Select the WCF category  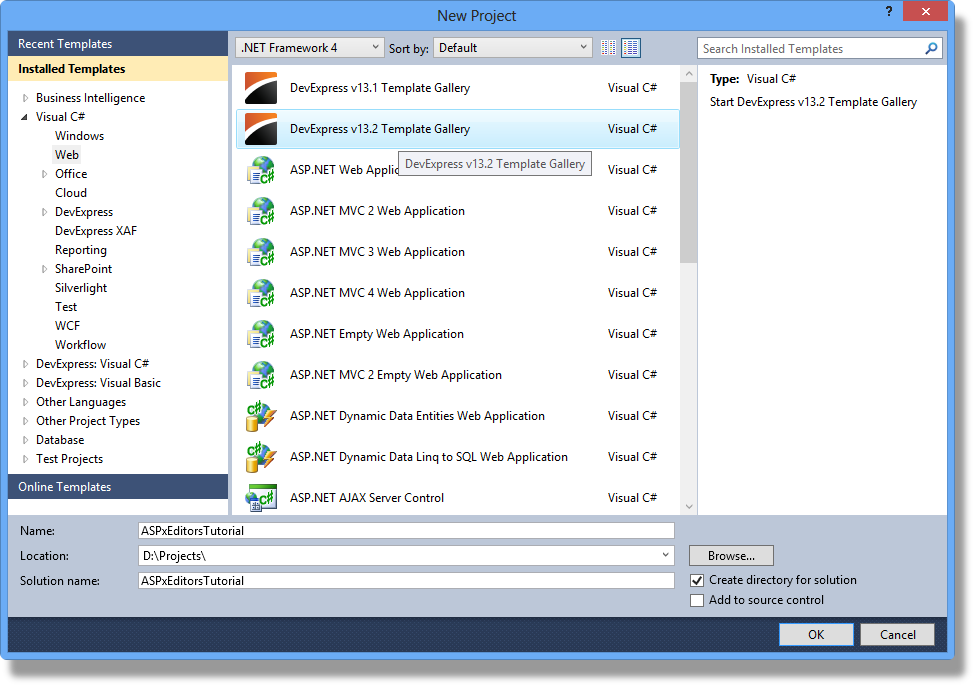tap(67, 326)
